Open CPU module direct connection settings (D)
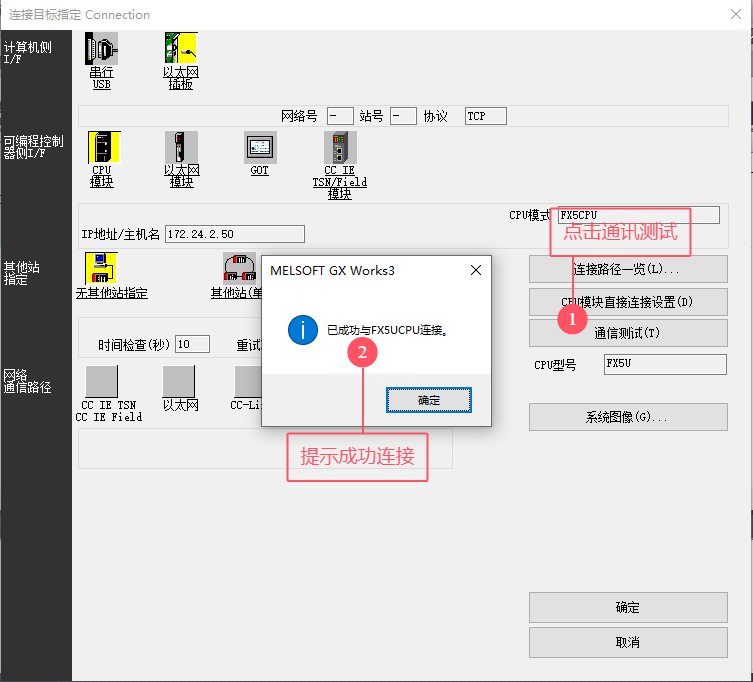Screen dimensions: 753x682 point(628,302)
